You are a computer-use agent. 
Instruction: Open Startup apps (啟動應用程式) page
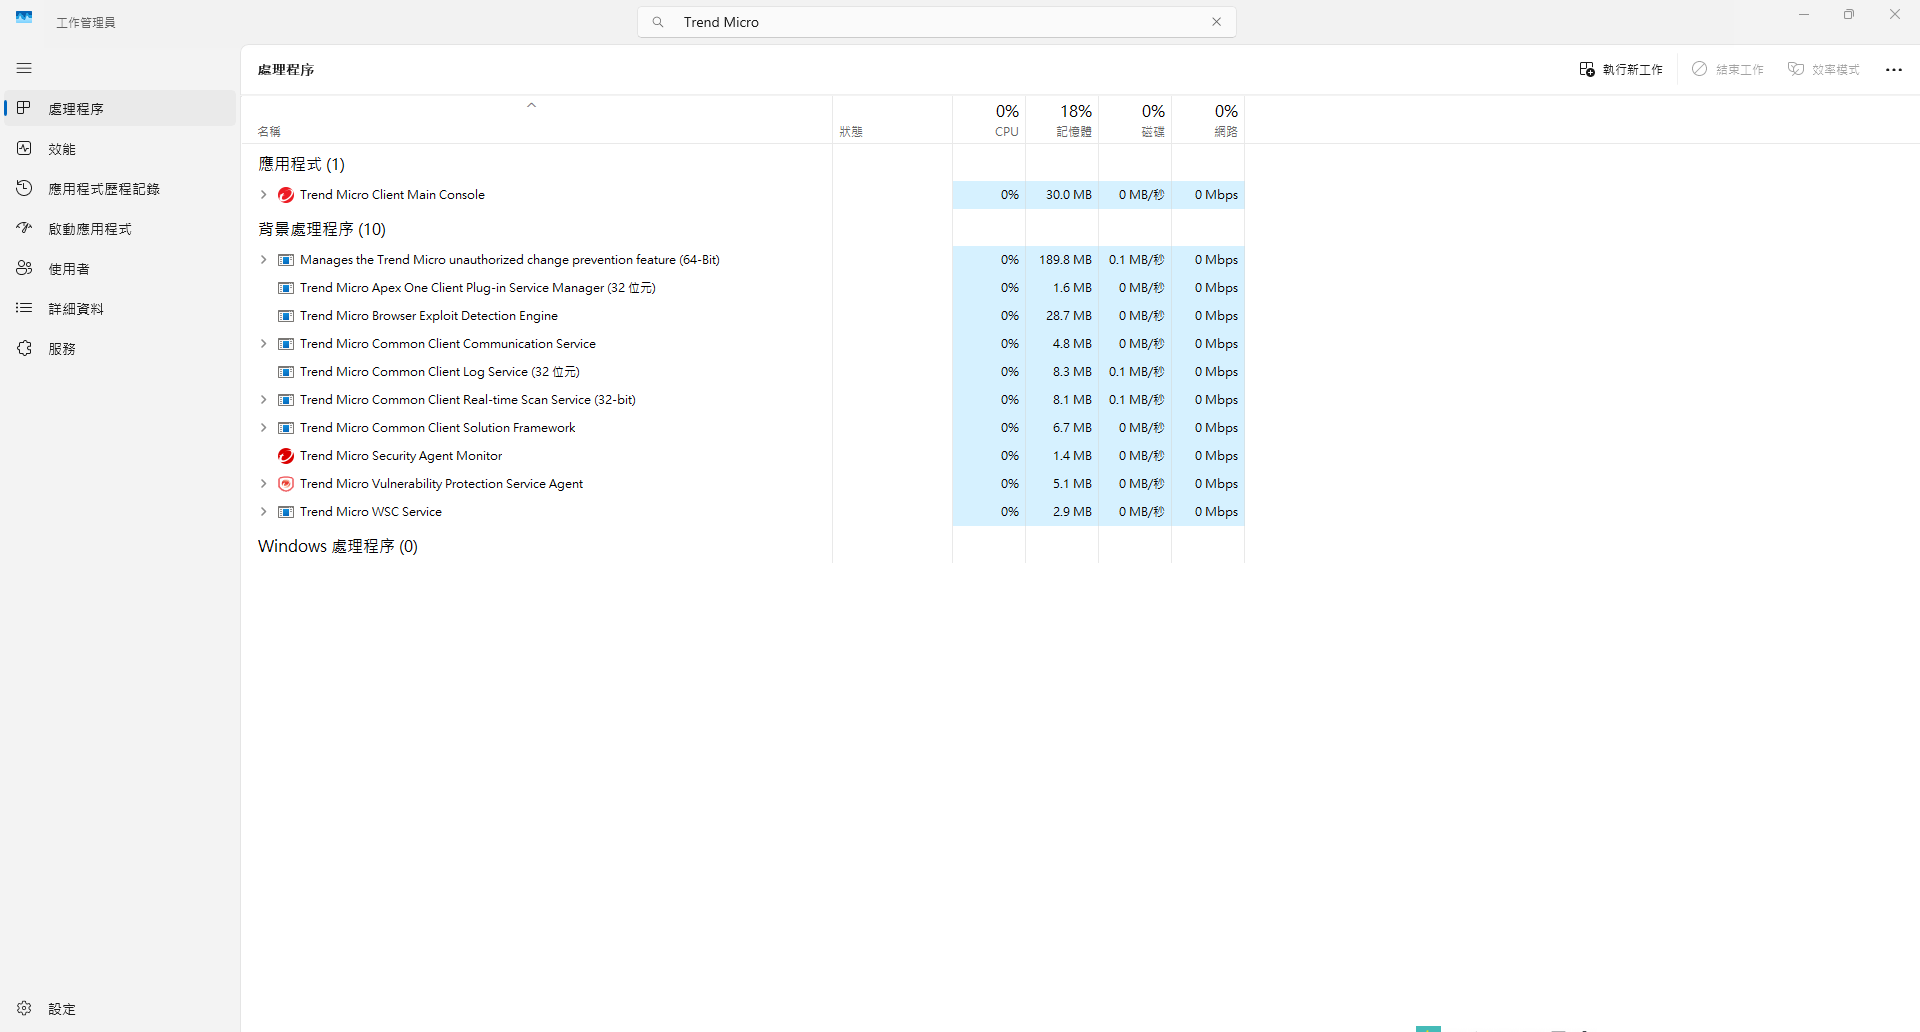[89, 229]
